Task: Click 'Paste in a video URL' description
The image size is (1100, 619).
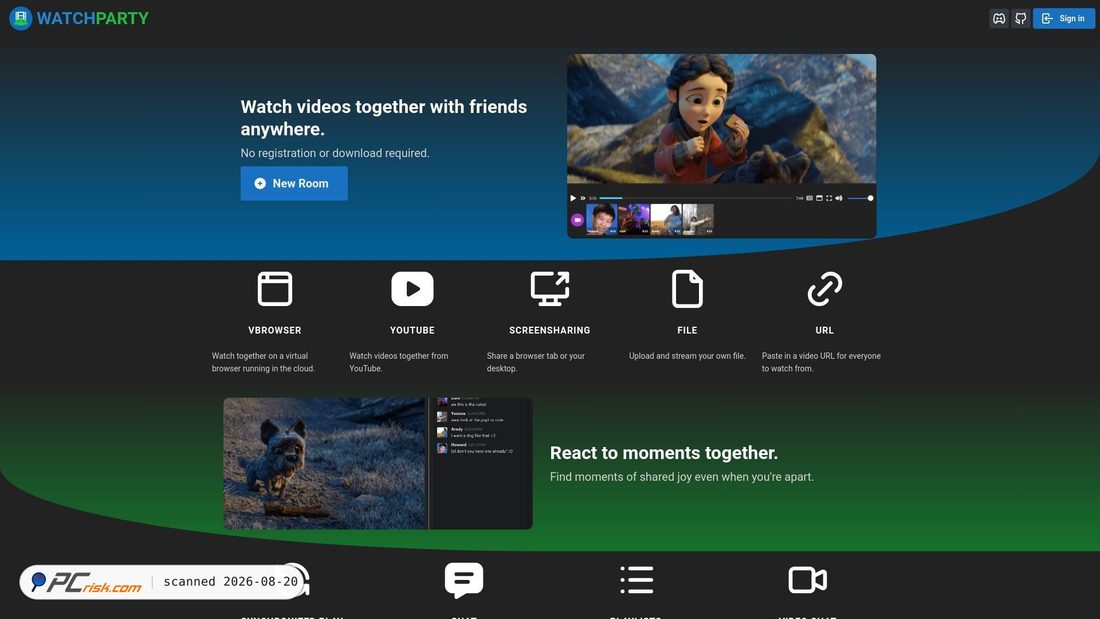Action: pyautogui.click(x=821, y=362)
